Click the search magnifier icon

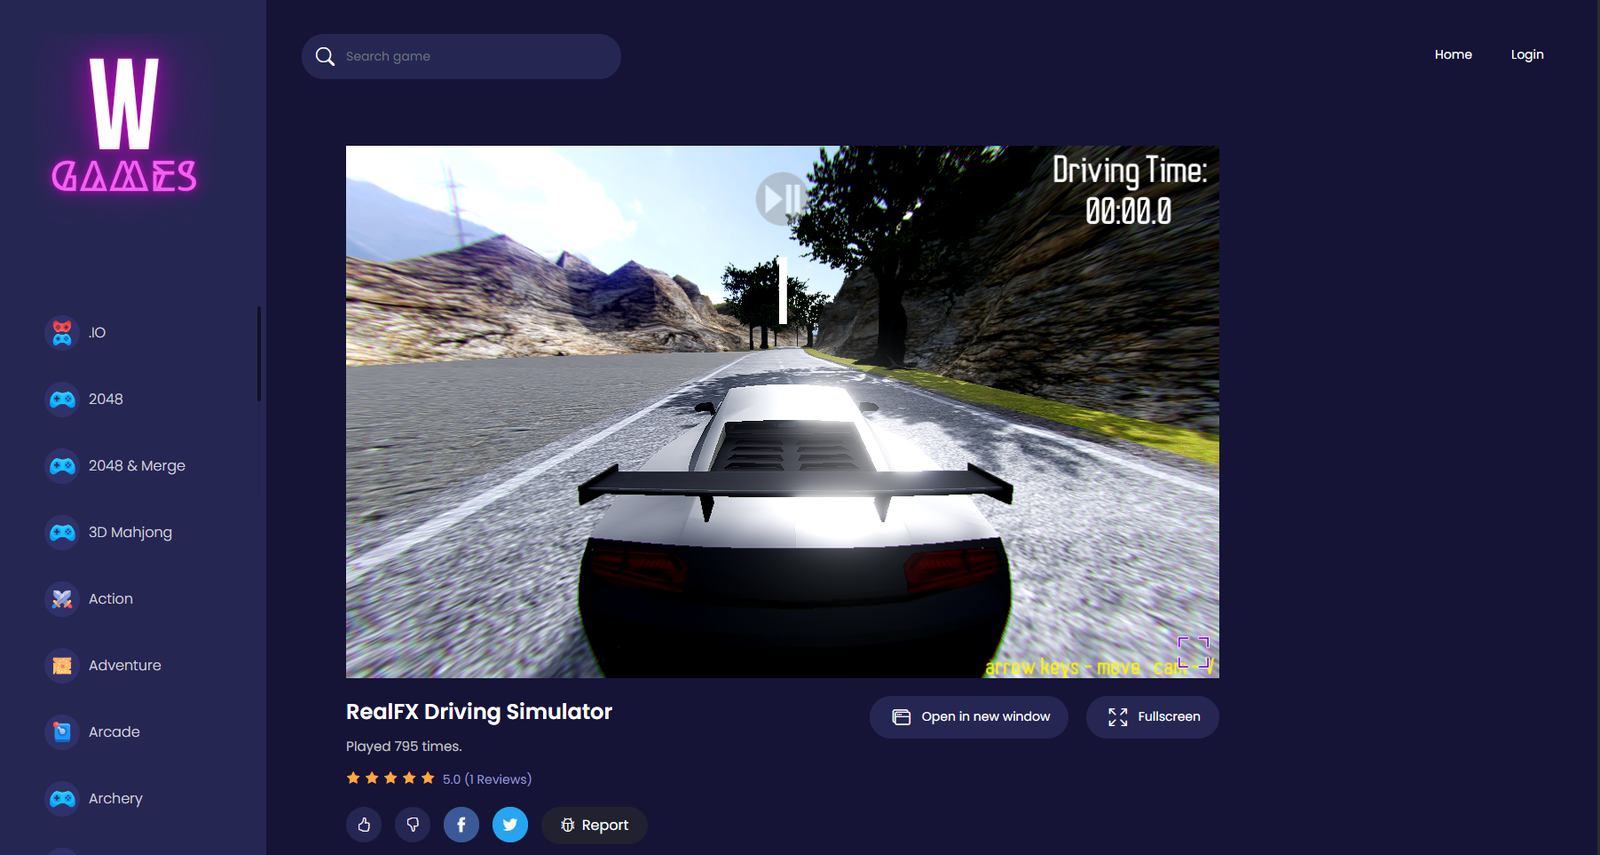pyautogui.click(x=325, y=56)
